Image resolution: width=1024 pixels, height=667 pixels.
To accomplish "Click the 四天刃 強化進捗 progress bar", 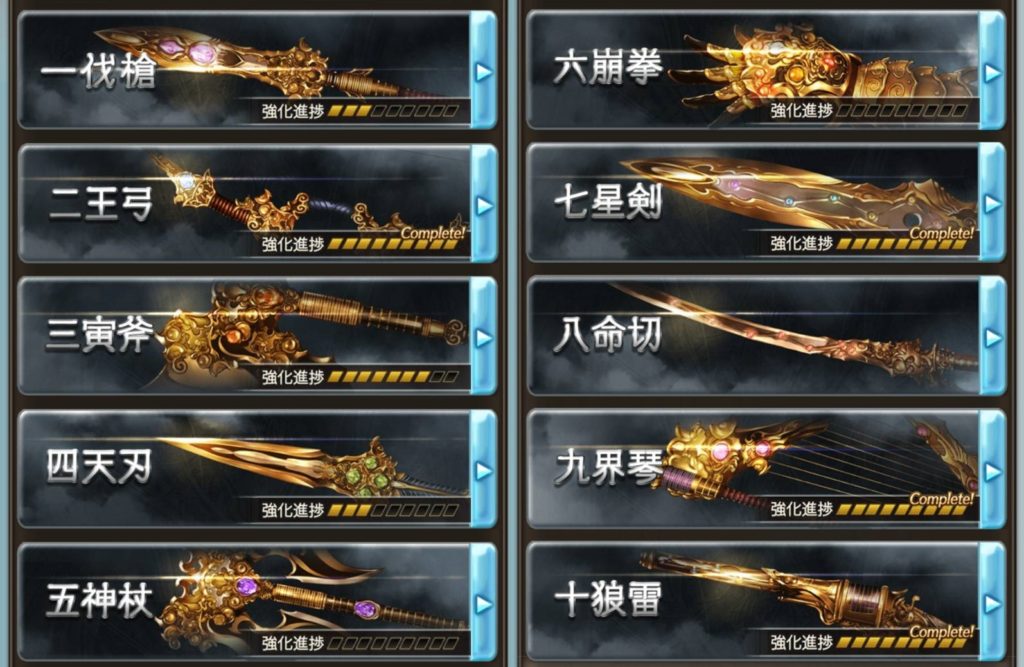I will [392, 510].
